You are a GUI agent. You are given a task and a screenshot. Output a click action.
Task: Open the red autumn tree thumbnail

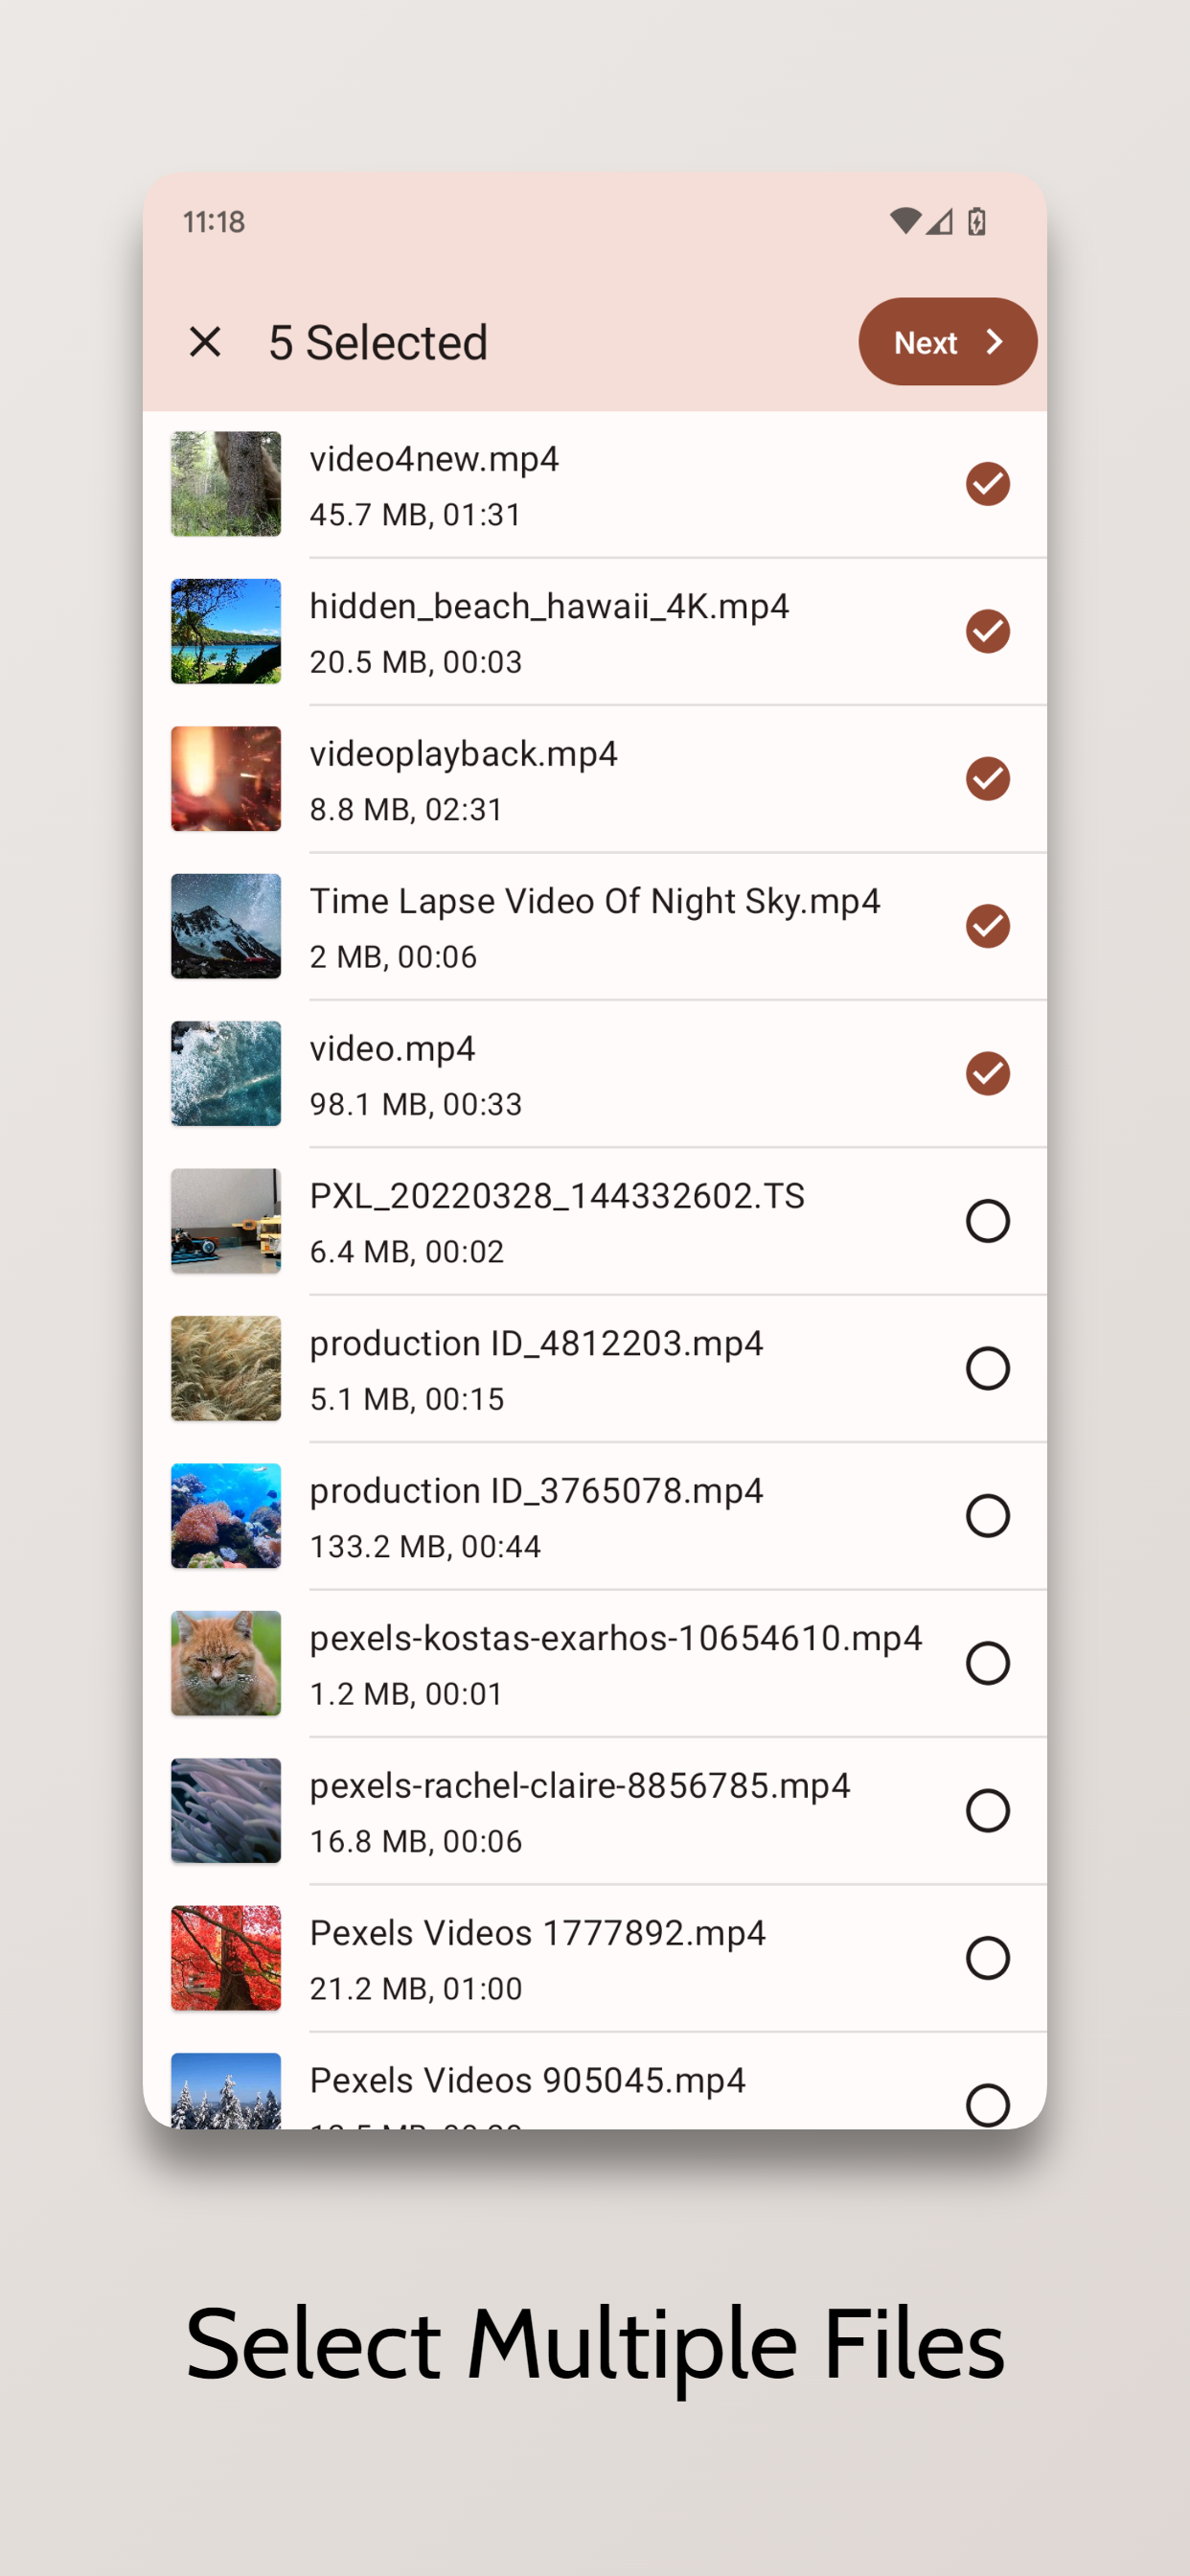point(226,1958)
